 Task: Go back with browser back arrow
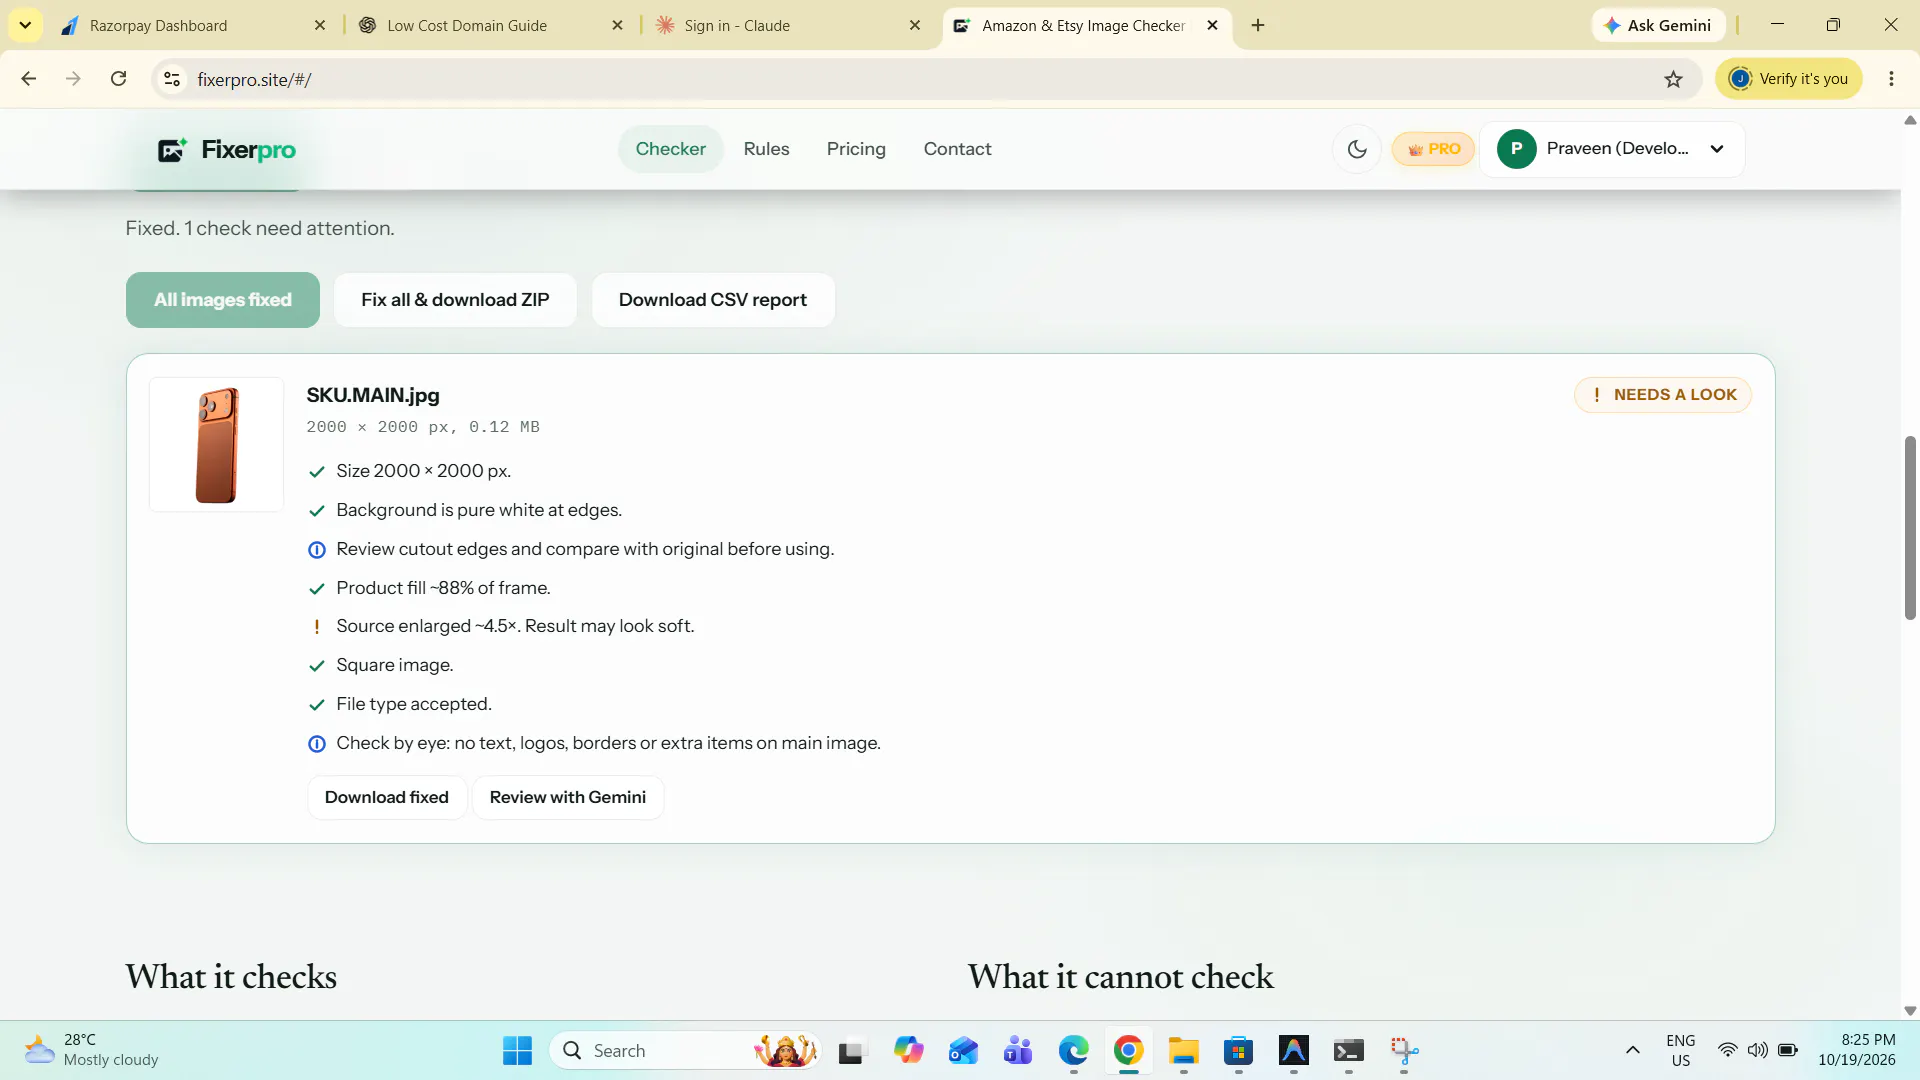[x=29, y=79]
